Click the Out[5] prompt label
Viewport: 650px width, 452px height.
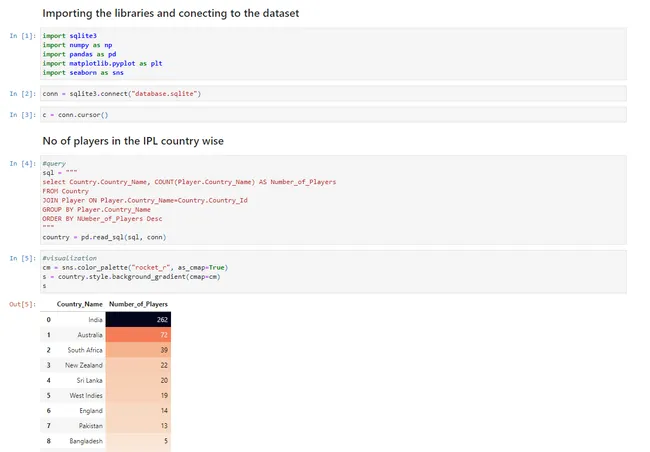coord(23,304)
